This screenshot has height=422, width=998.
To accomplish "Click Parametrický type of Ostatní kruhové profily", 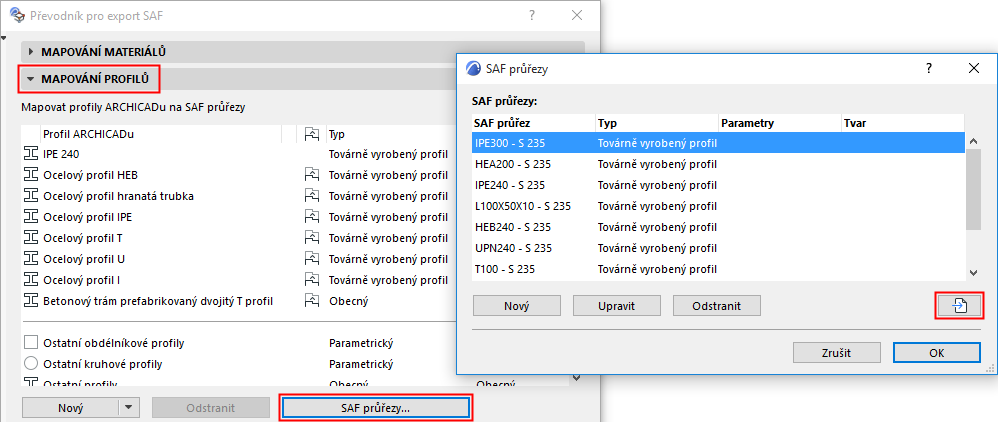I will 361,364.
